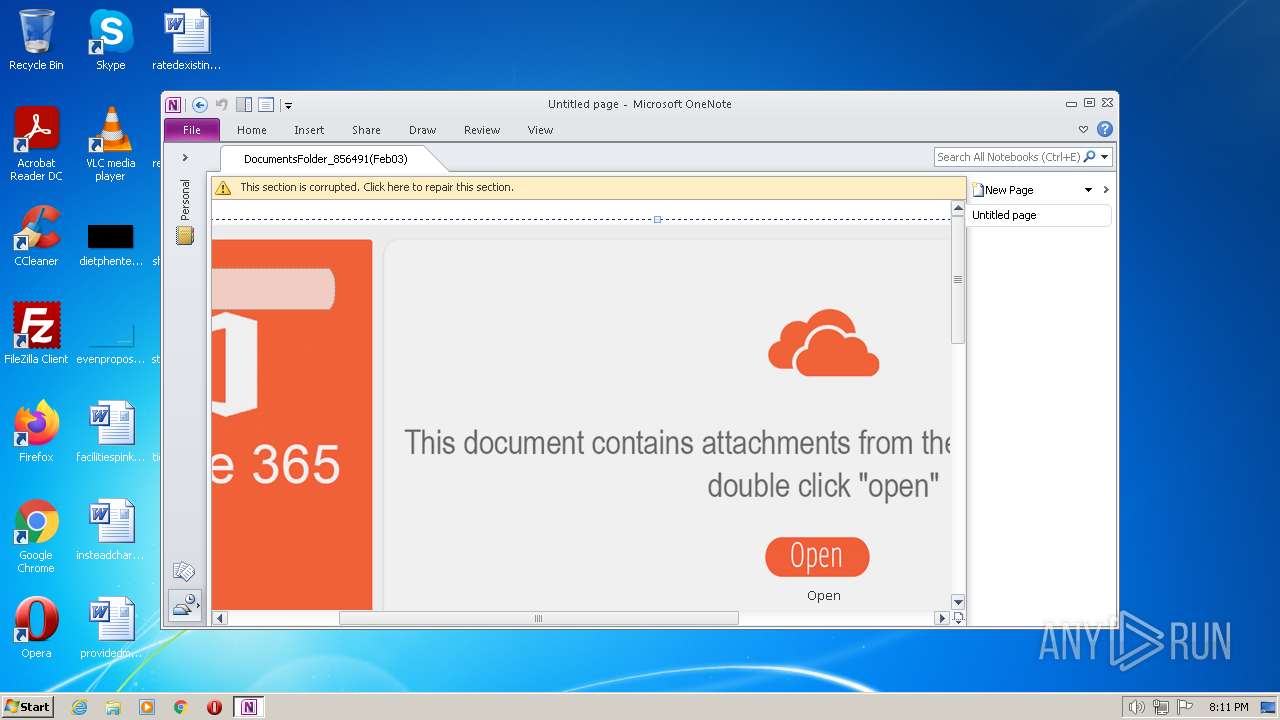Click the Dock to Desktop icon
Viewport: 1280px width, 720px height.
244,105
